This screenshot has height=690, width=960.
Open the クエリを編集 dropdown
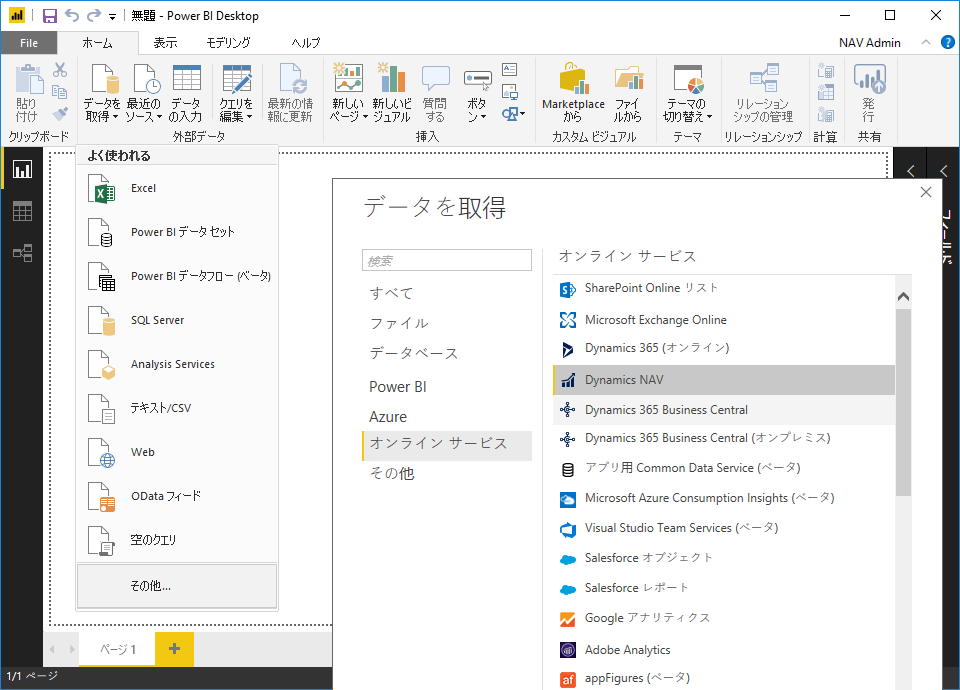(x=236, y=93)
